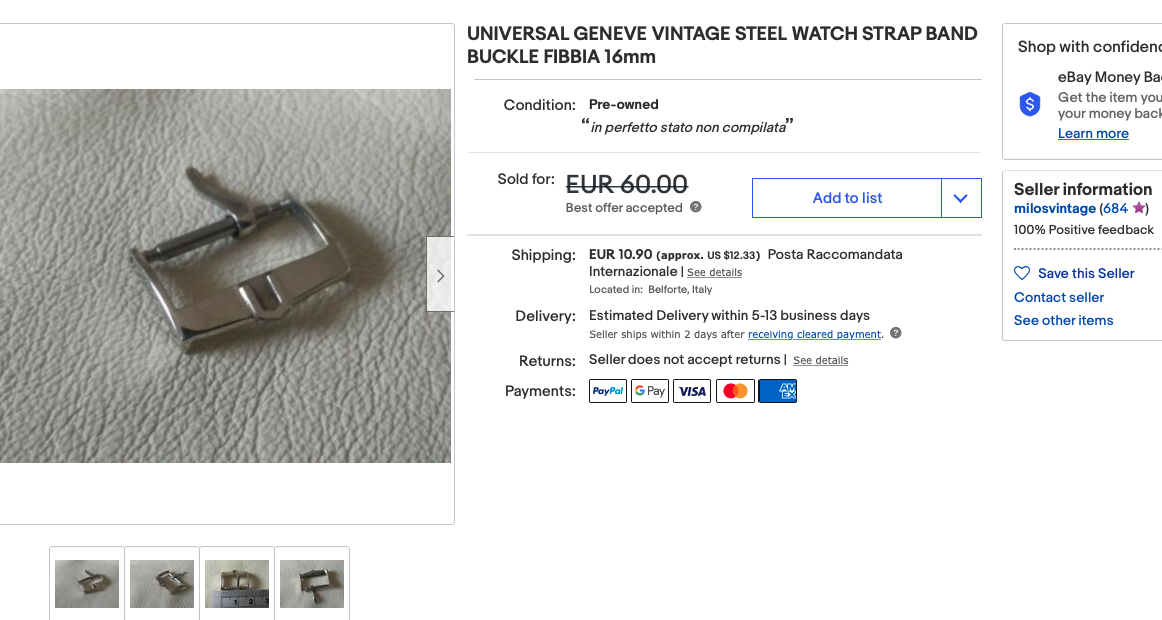Select the second buckle thumbnail
This screenshot has width=1162, height=620.
click(162, 584)
